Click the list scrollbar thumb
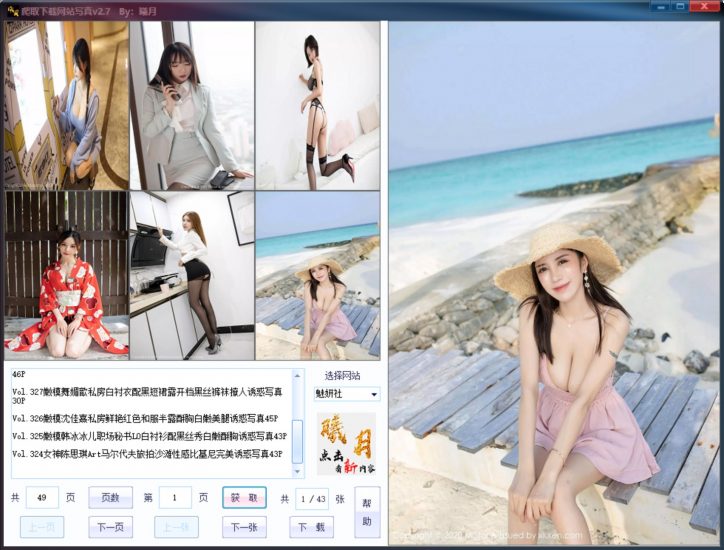Viewport: 724px width, 550px height. (x=298, y=441)
